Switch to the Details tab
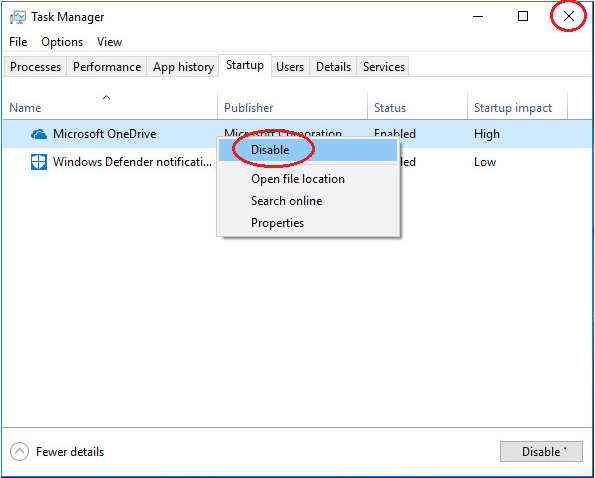Screen dimensions: 595x478 pos(333,67)
